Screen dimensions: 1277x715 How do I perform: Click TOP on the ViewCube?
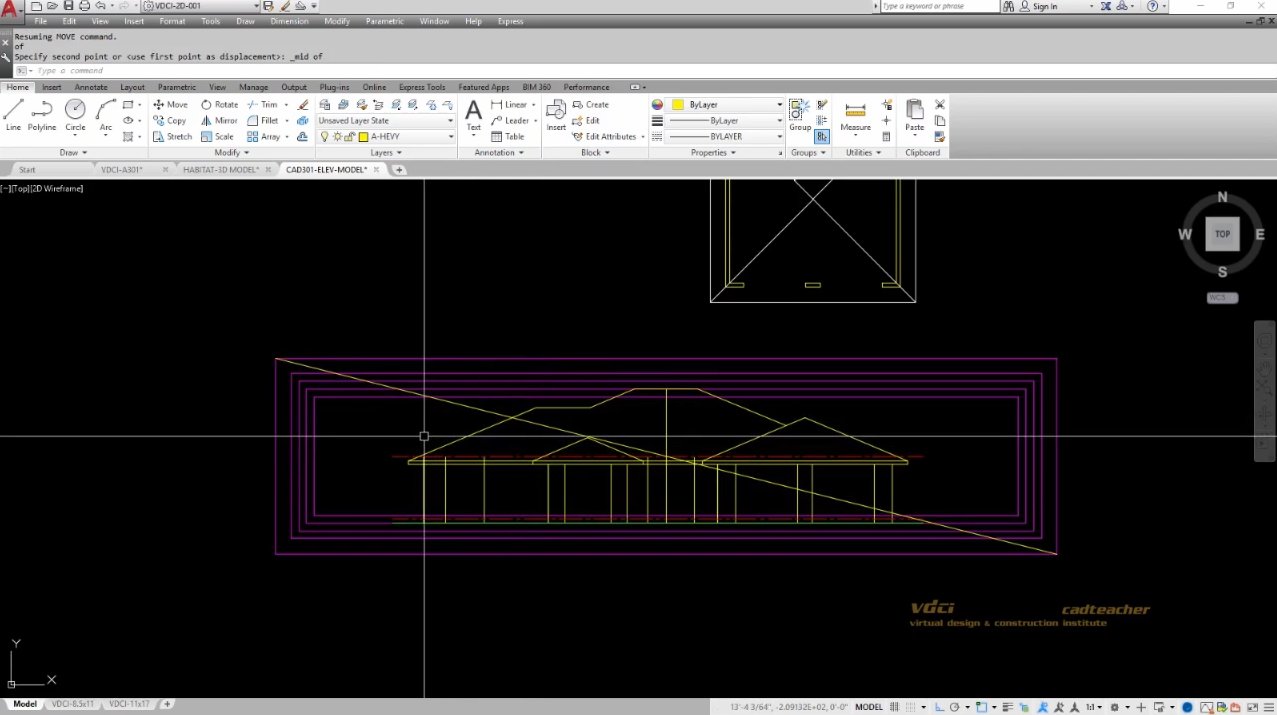coord(1222,233)
